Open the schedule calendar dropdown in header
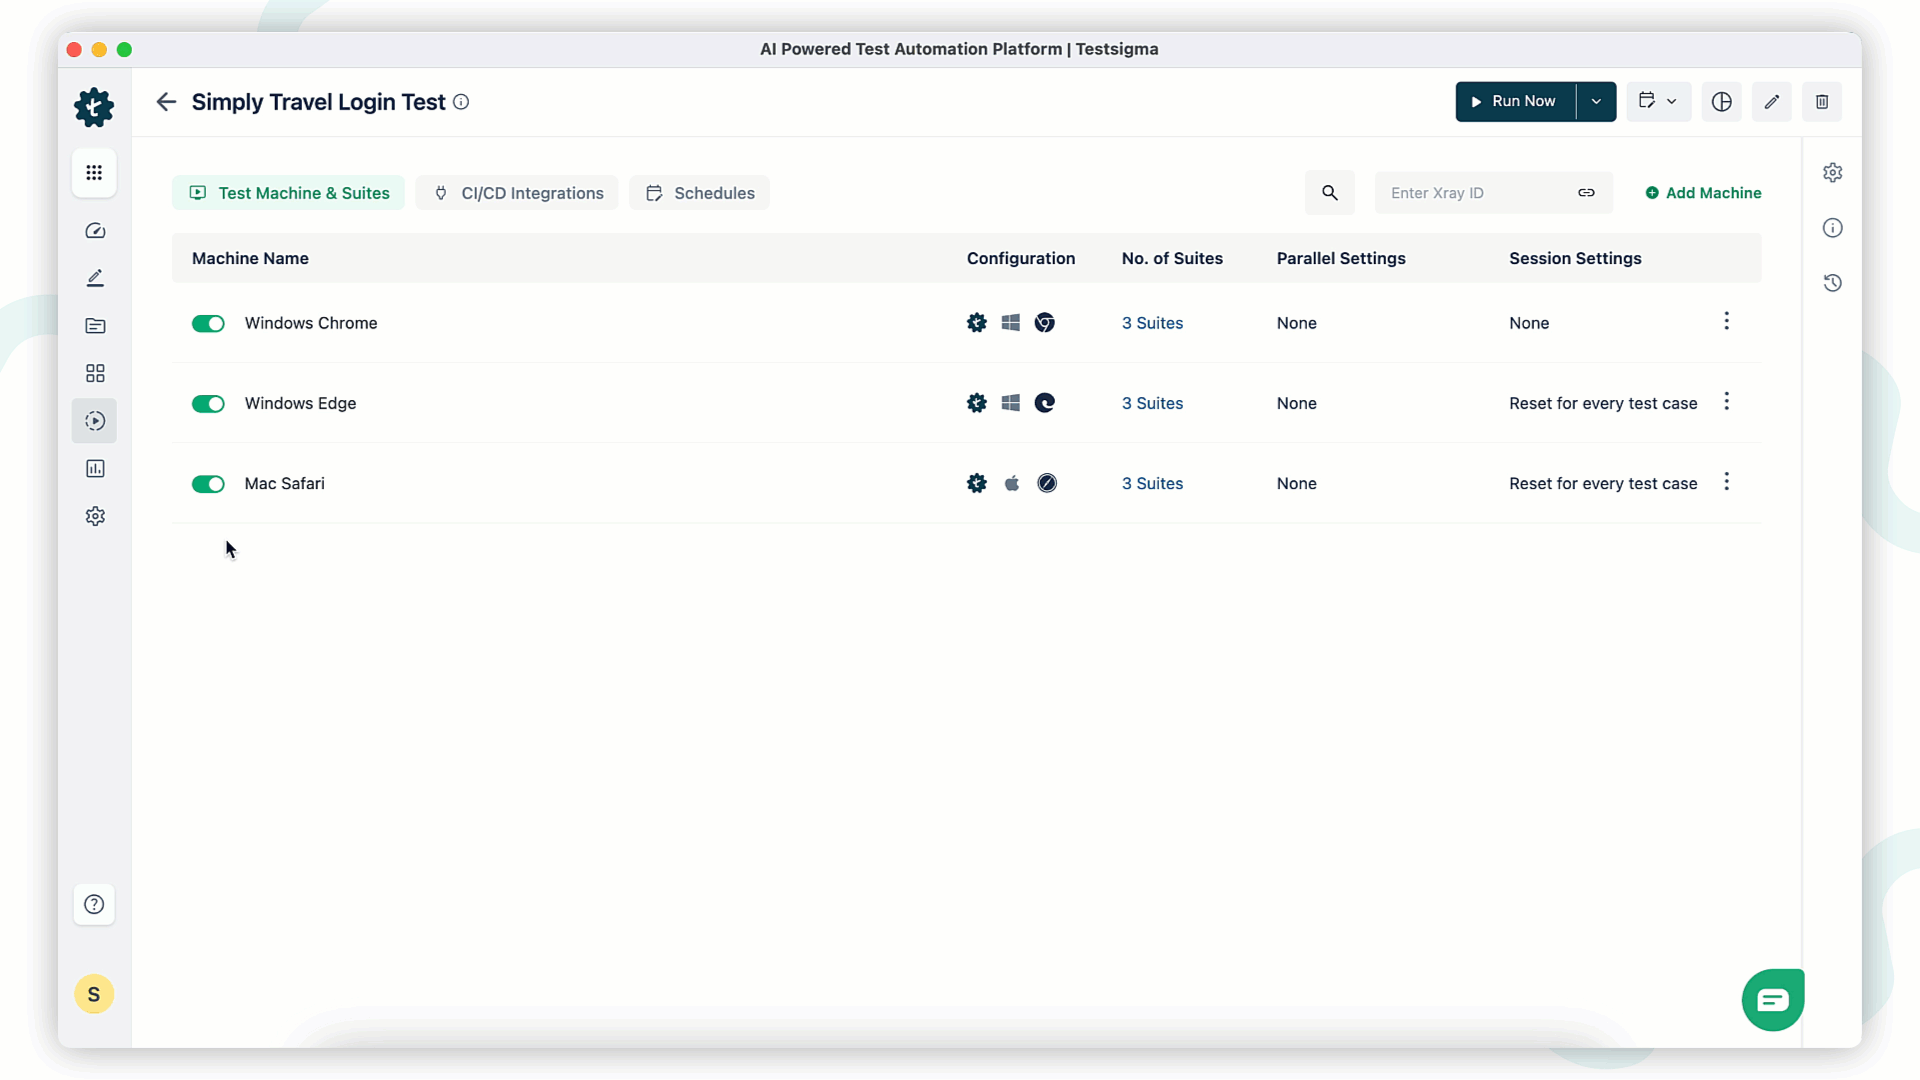Viewport: 1920px width, 1080px height. tap(1658, 102)
